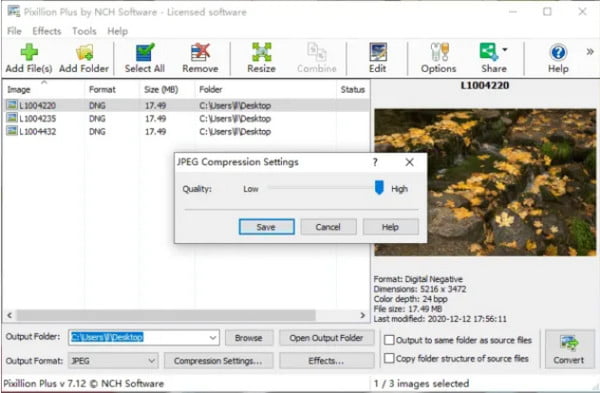Viewport: 600px width, 393px height.
Task: Select the L1004432 file row
Action: tap(186, 131)
